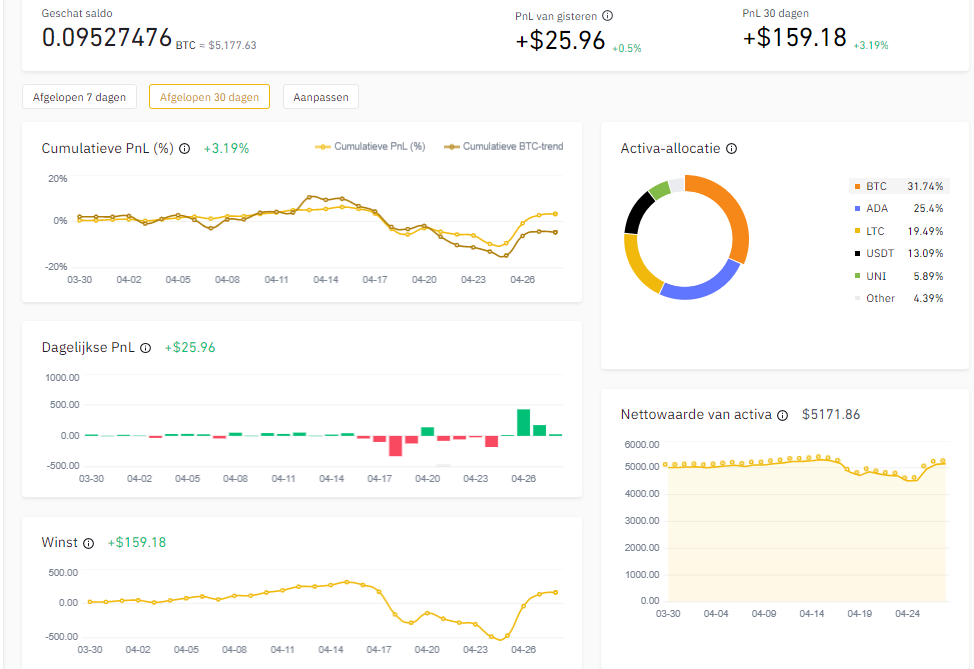The height and width of the screenshot is (669, 974).
Task: Click the Geschat saldo BTC balance value
Action: pos(107,38)
